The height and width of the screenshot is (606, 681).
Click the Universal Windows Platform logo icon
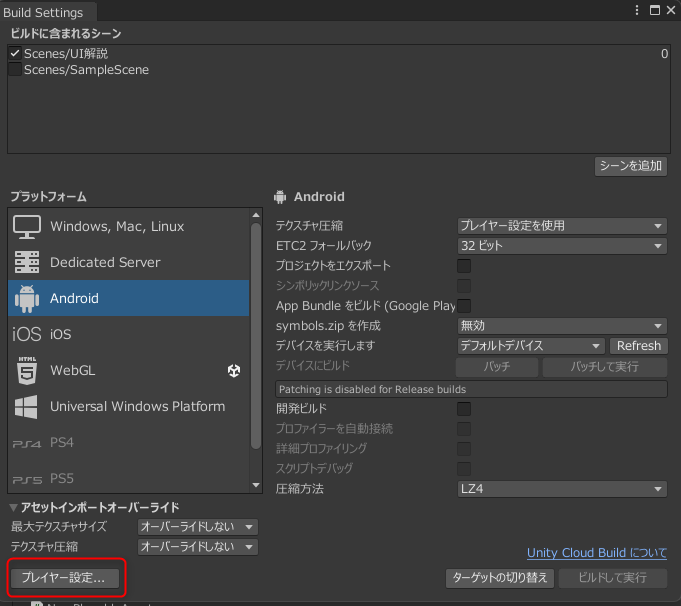(x=26, y=407)
